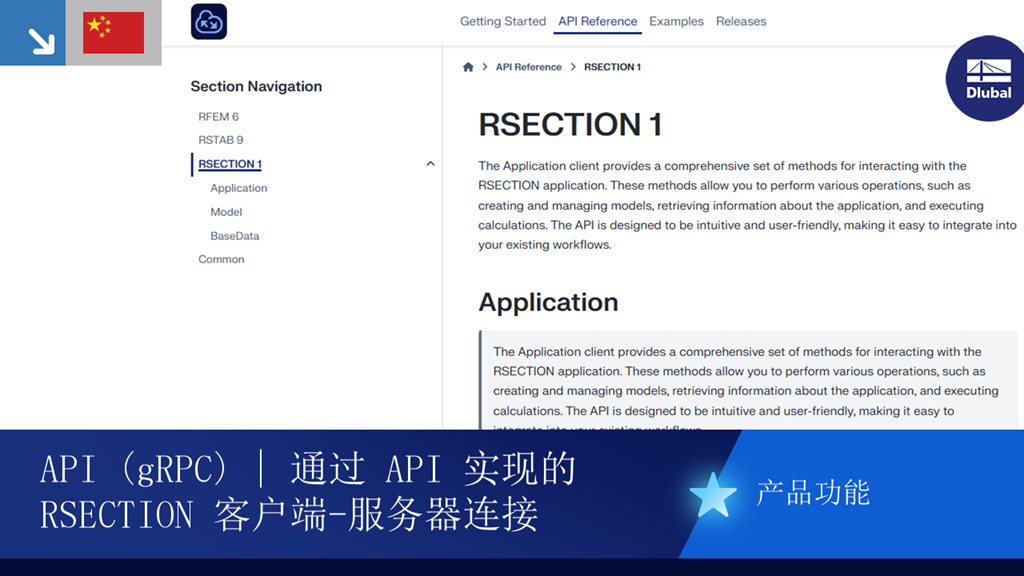1024x576 pixels.
Task: Open the Examples tab
Action: click(677, 21)
